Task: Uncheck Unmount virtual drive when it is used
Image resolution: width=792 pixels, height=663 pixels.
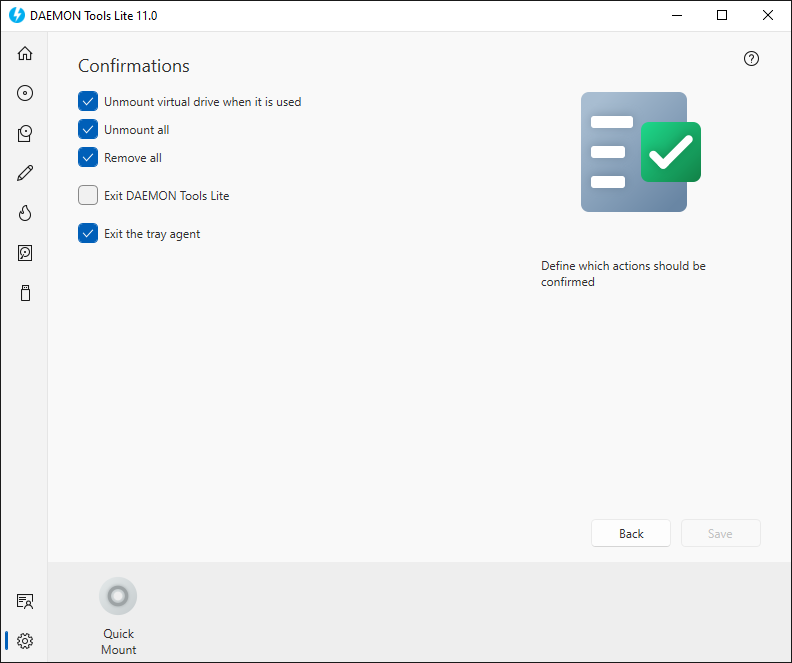Action: (x=88, y=101)
